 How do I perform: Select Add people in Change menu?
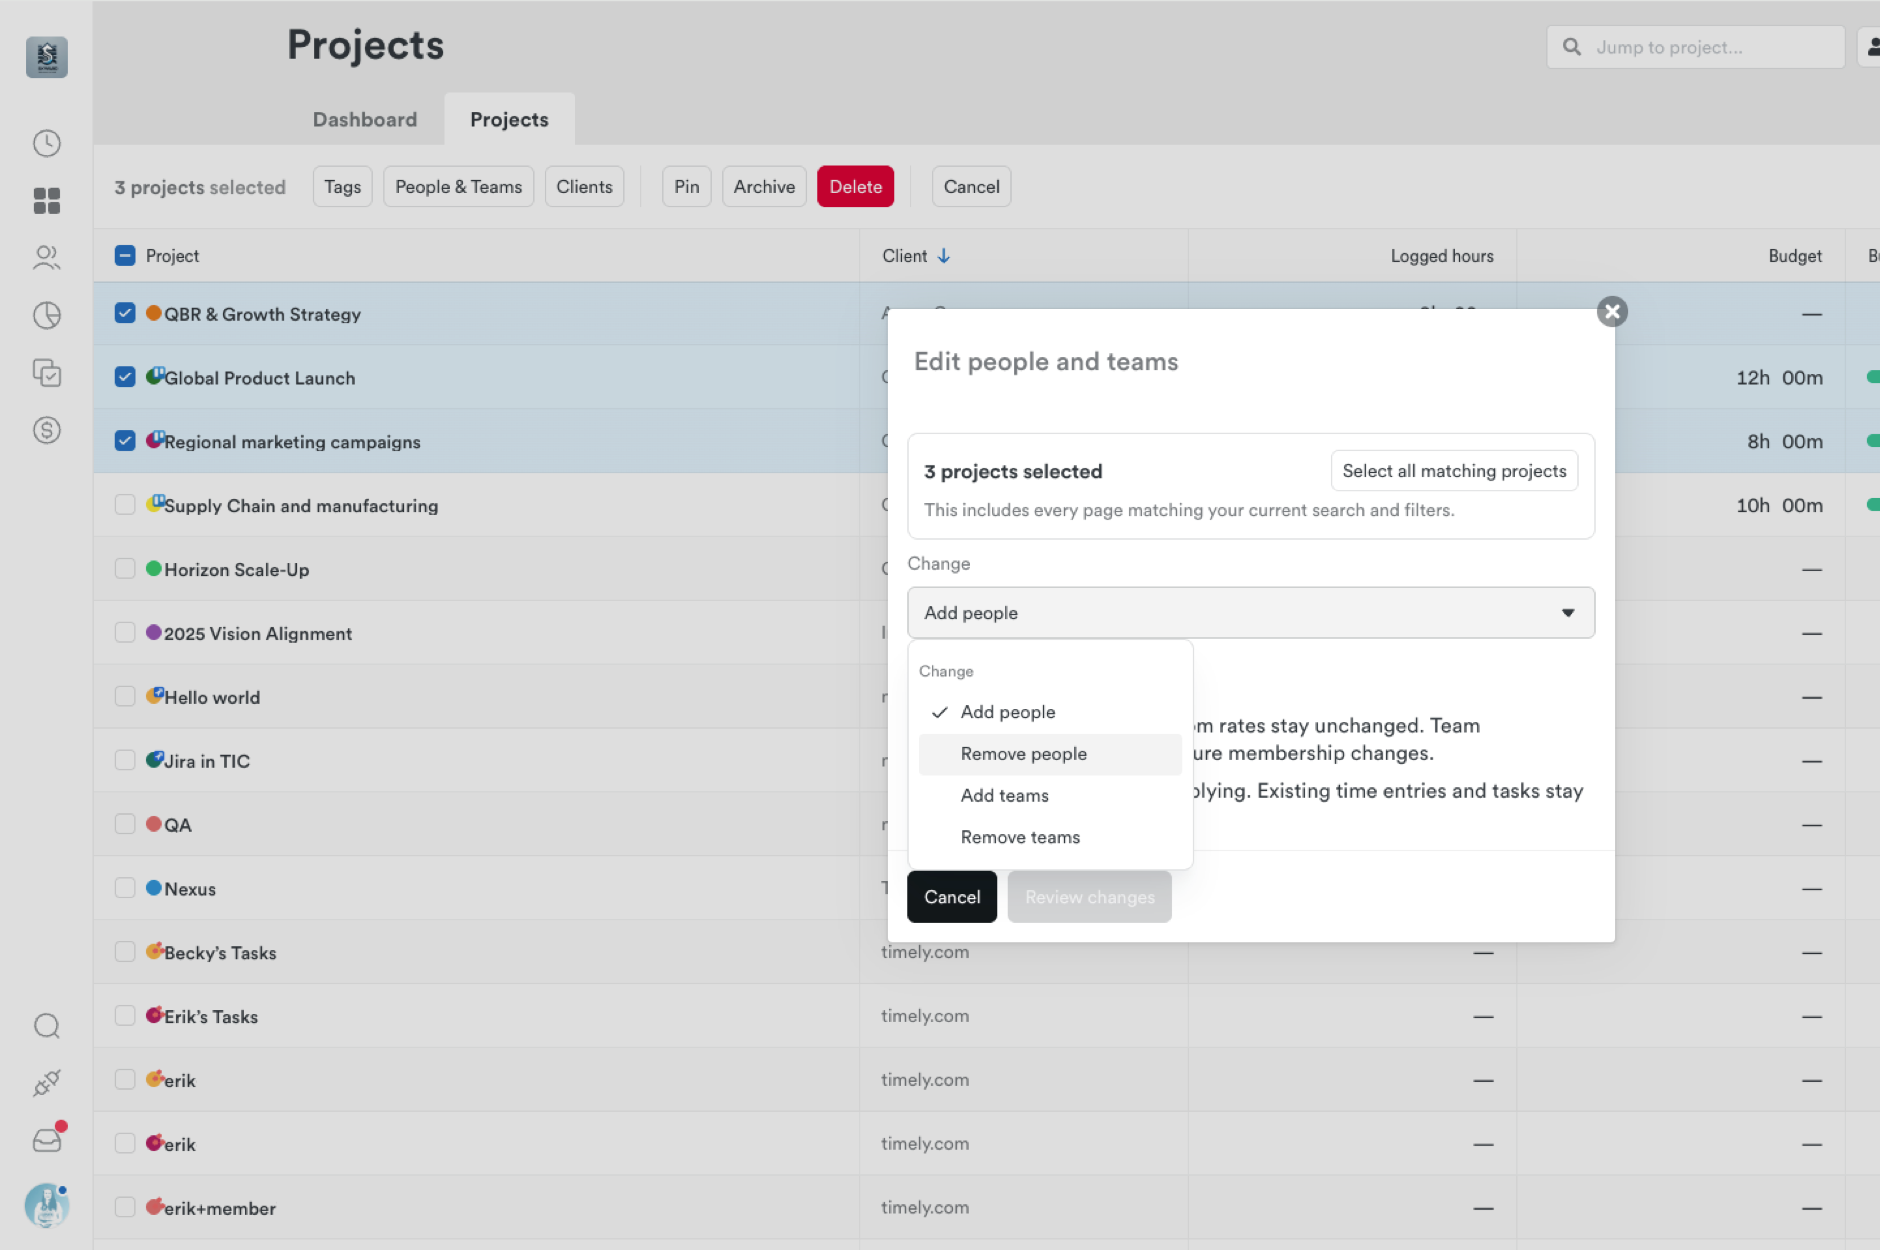coord(1050,712)
